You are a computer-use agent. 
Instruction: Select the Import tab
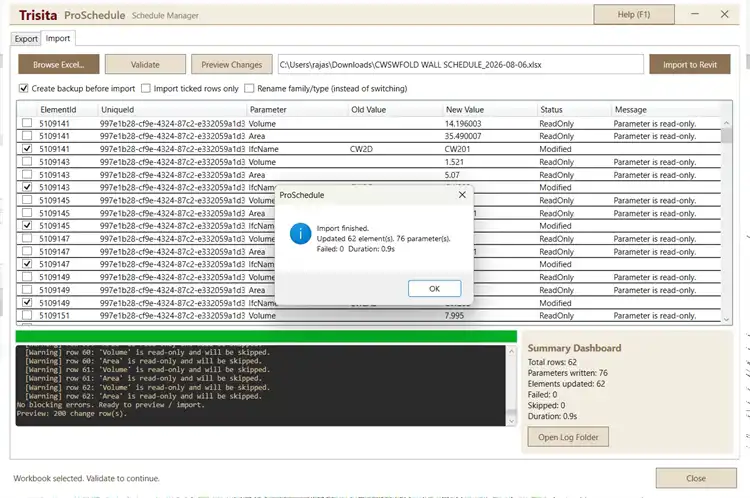(x=58, y=38)
